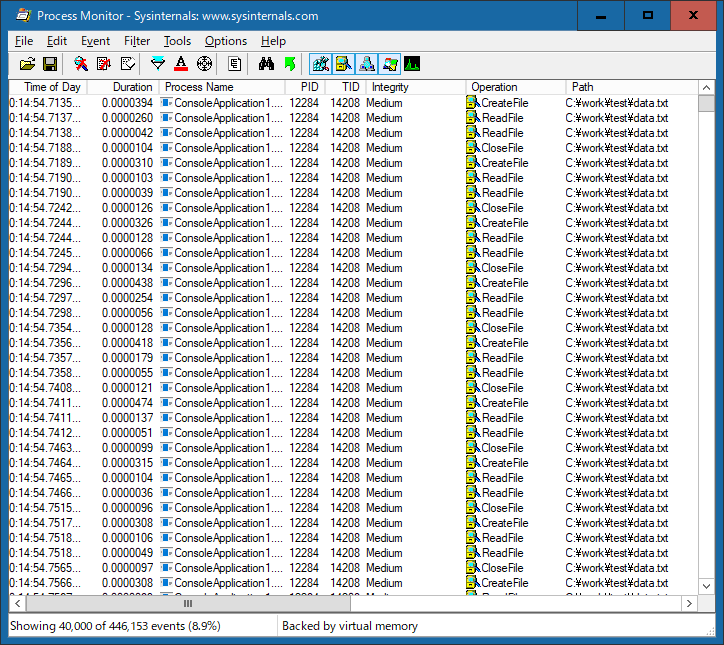This screenshot has height=645, width=724.
Task: Select CloseFile operation at 0:14:54.7242
Action: [x=502, y=208]
